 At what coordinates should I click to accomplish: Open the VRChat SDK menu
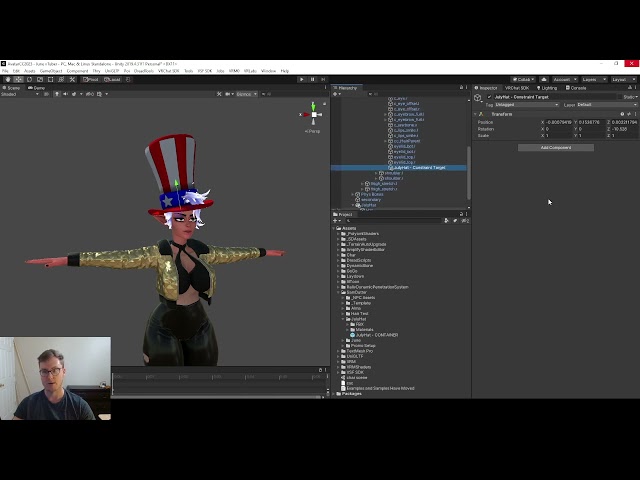pyautogui.click(x=169, y=71)
